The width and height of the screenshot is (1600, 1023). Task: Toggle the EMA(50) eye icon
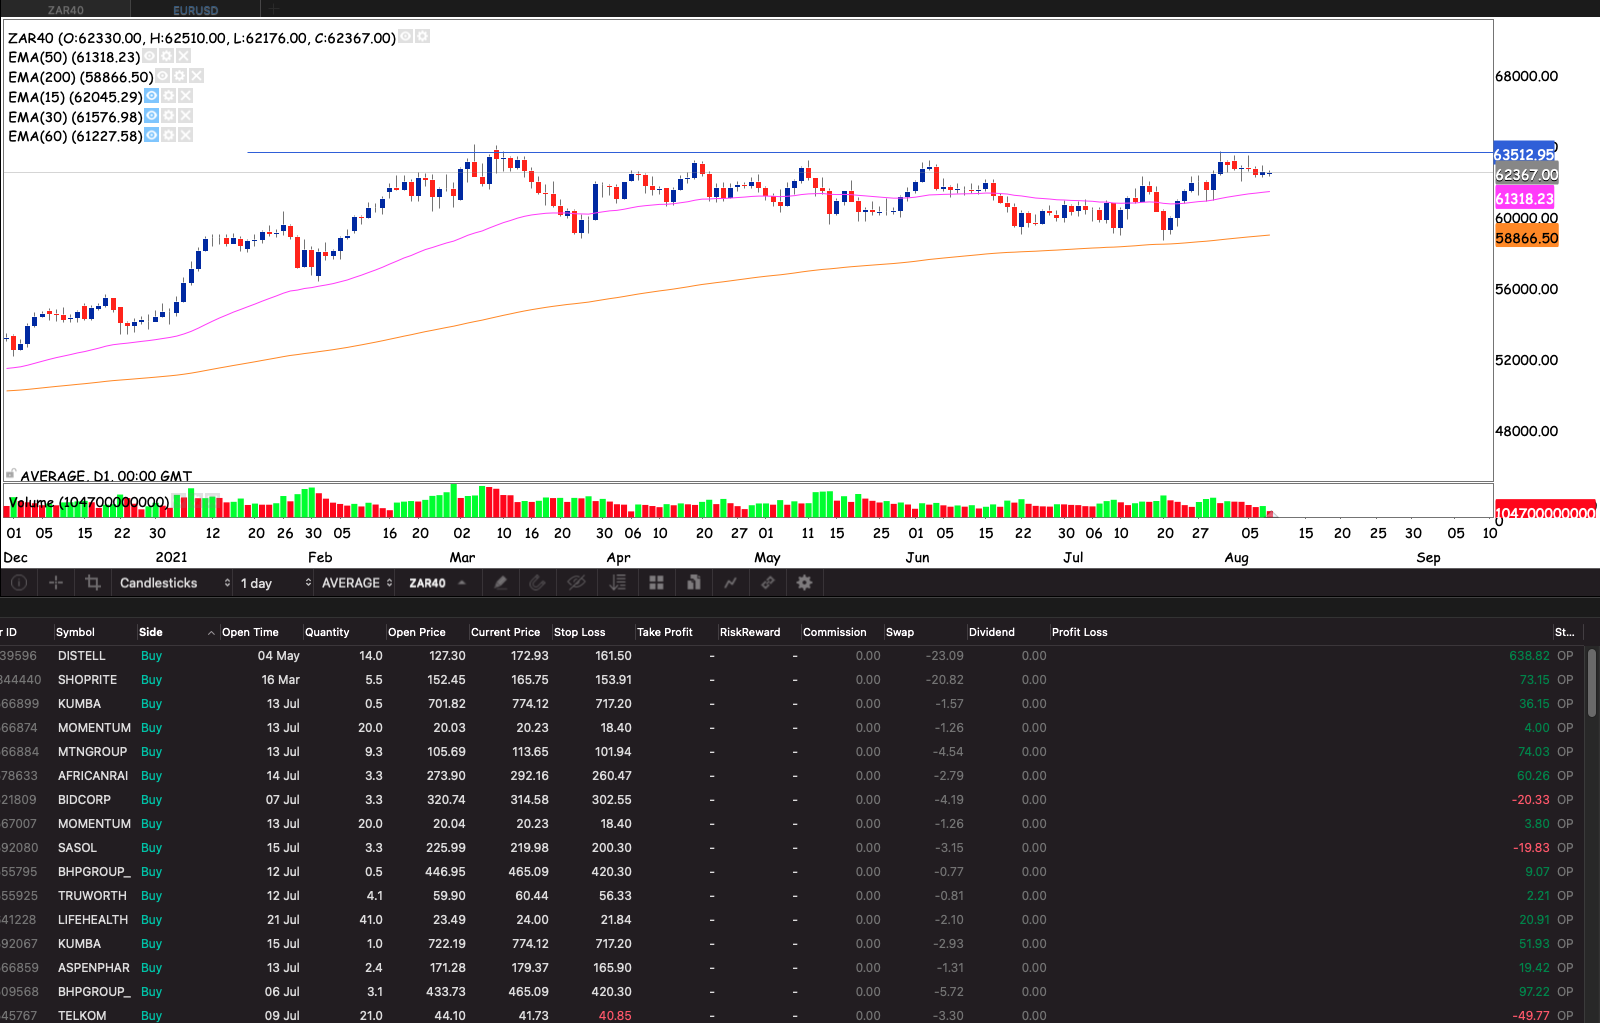(x=150, y=57)
